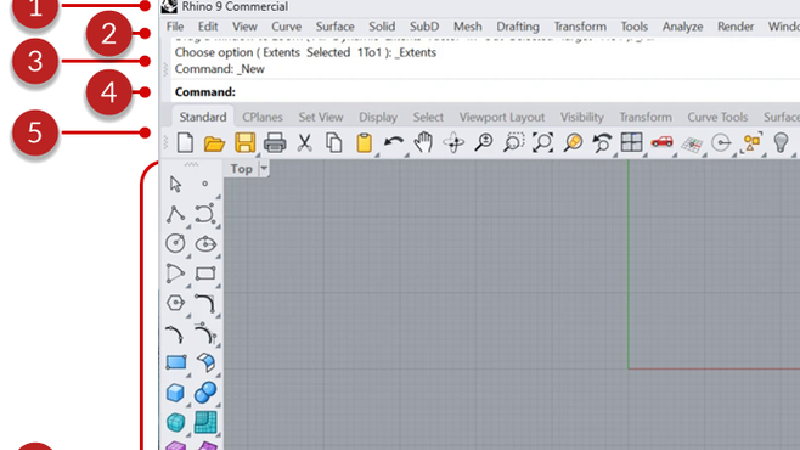This screenshot has height=450, width=800.
Task: Click the Print icon
Action: [275, 143]
